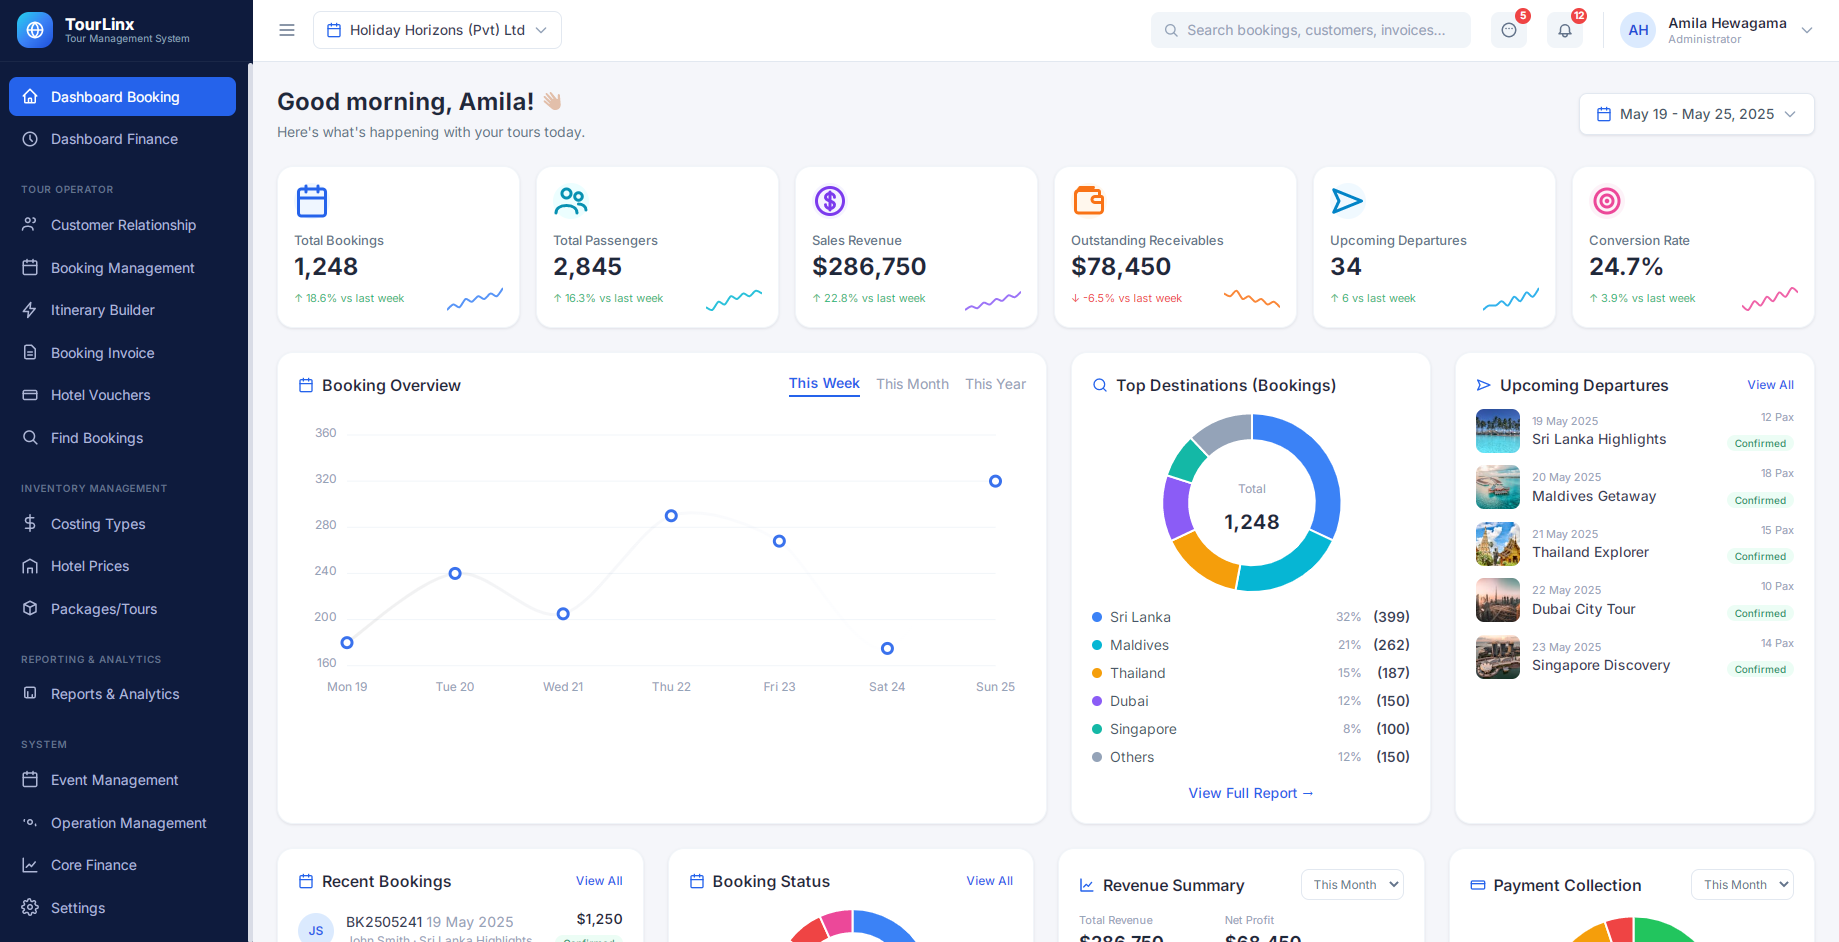Click View All in Recent Bookings
The image size is (1839, 942).
coord(599,881)
